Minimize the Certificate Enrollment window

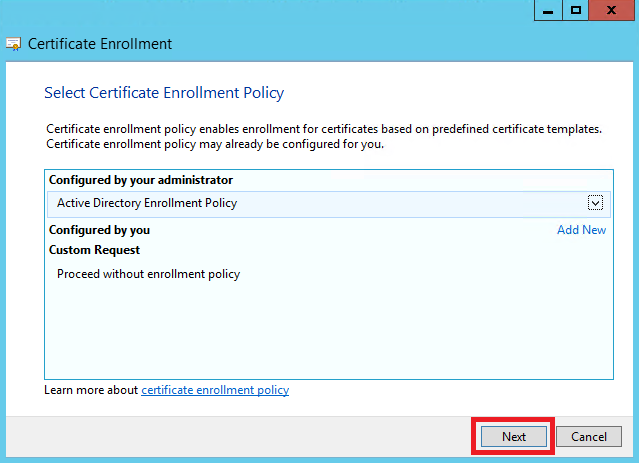[548, 10]
